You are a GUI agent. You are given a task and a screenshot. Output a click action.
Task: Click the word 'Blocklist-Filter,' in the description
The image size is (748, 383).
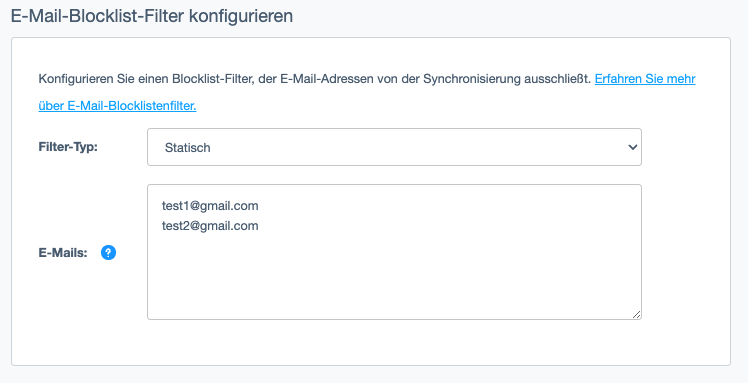coord(213,79)
